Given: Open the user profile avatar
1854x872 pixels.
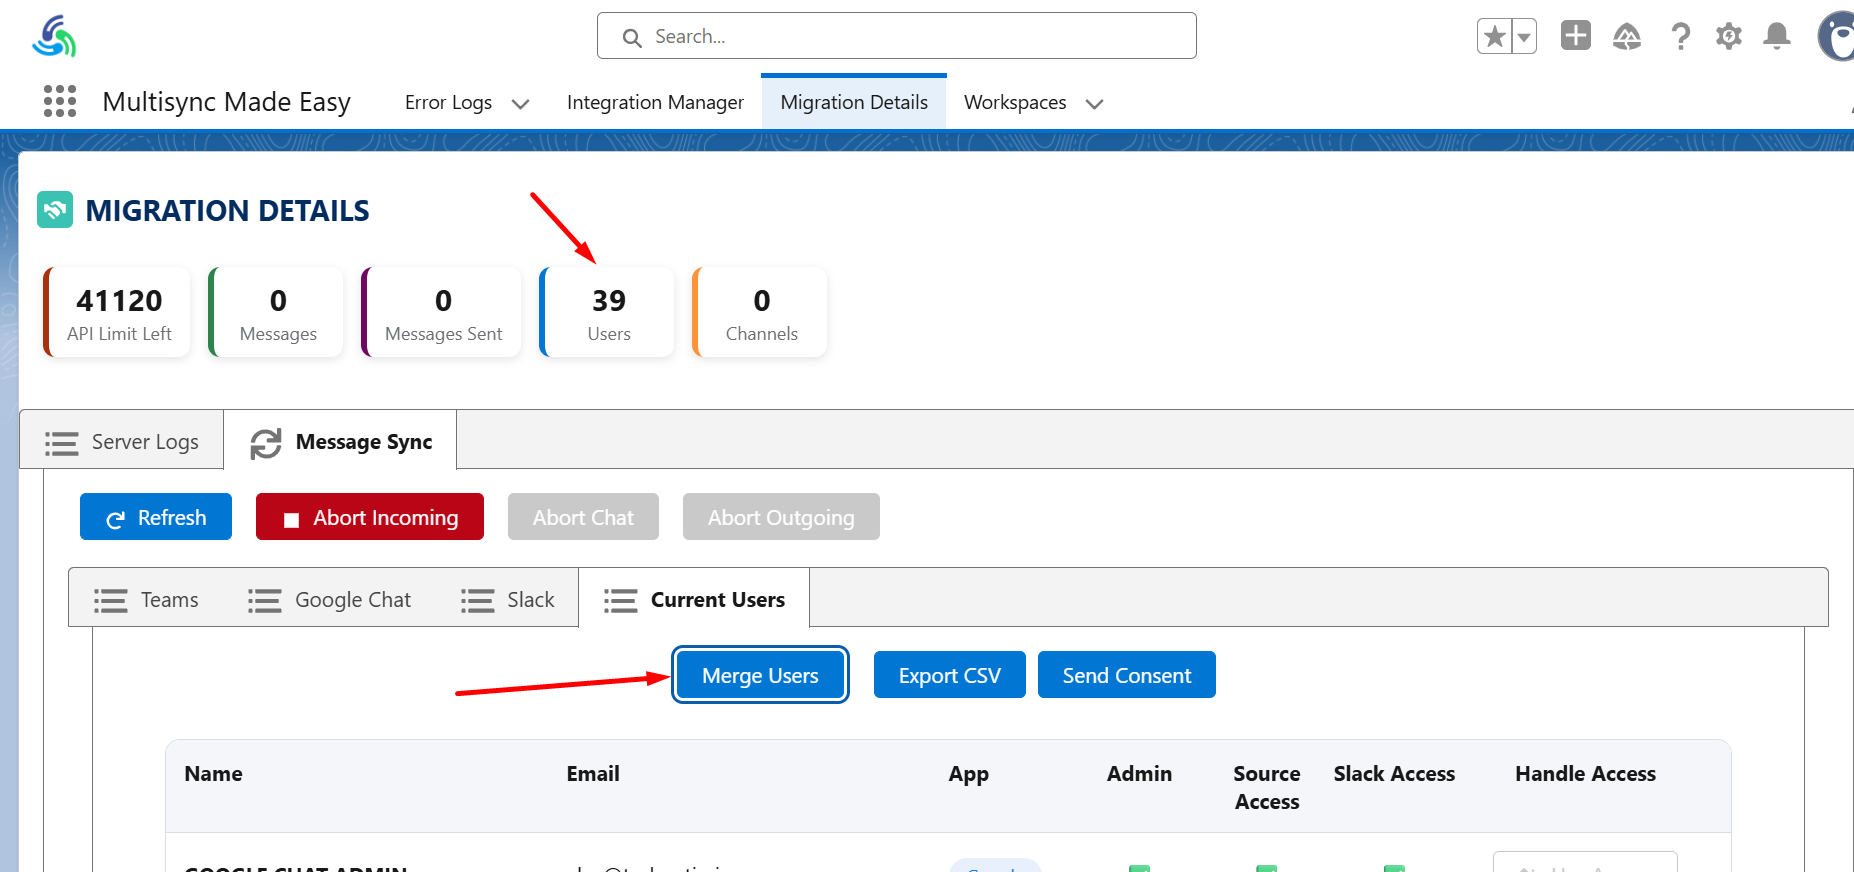Looking at the screenshot, I should click(1836, 37).
